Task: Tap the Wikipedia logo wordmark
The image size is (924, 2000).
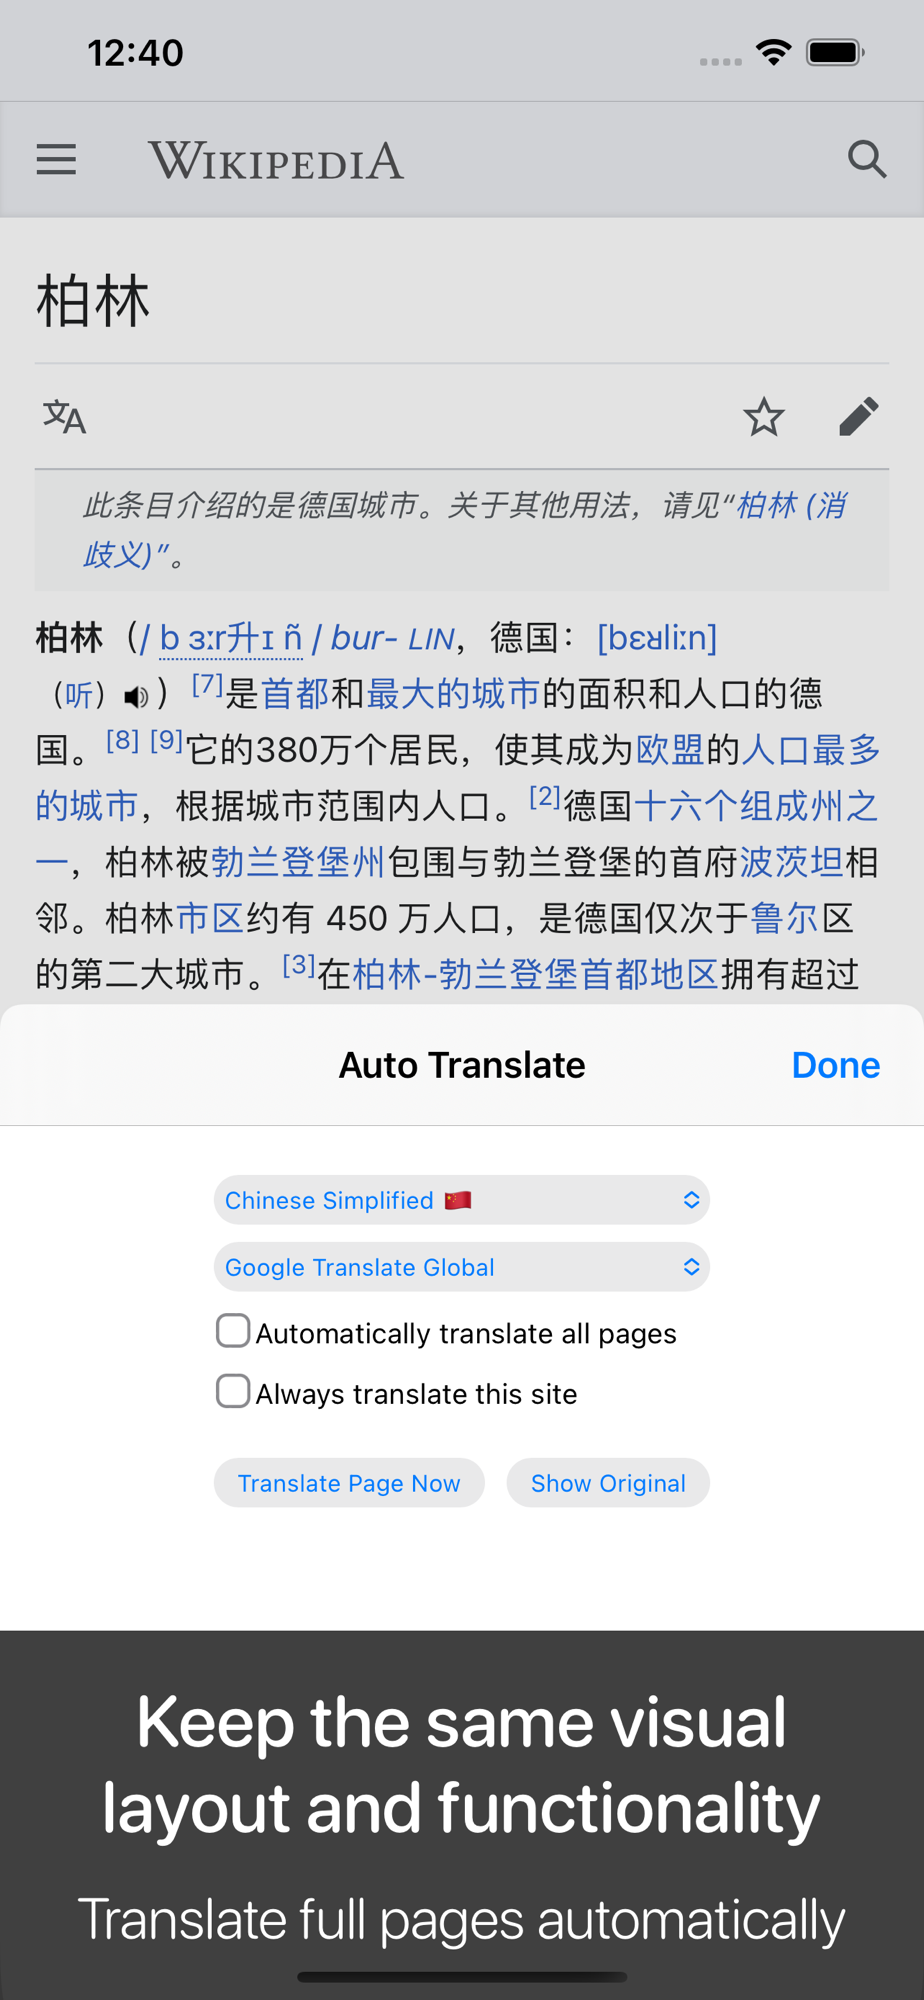Action: 276,160
